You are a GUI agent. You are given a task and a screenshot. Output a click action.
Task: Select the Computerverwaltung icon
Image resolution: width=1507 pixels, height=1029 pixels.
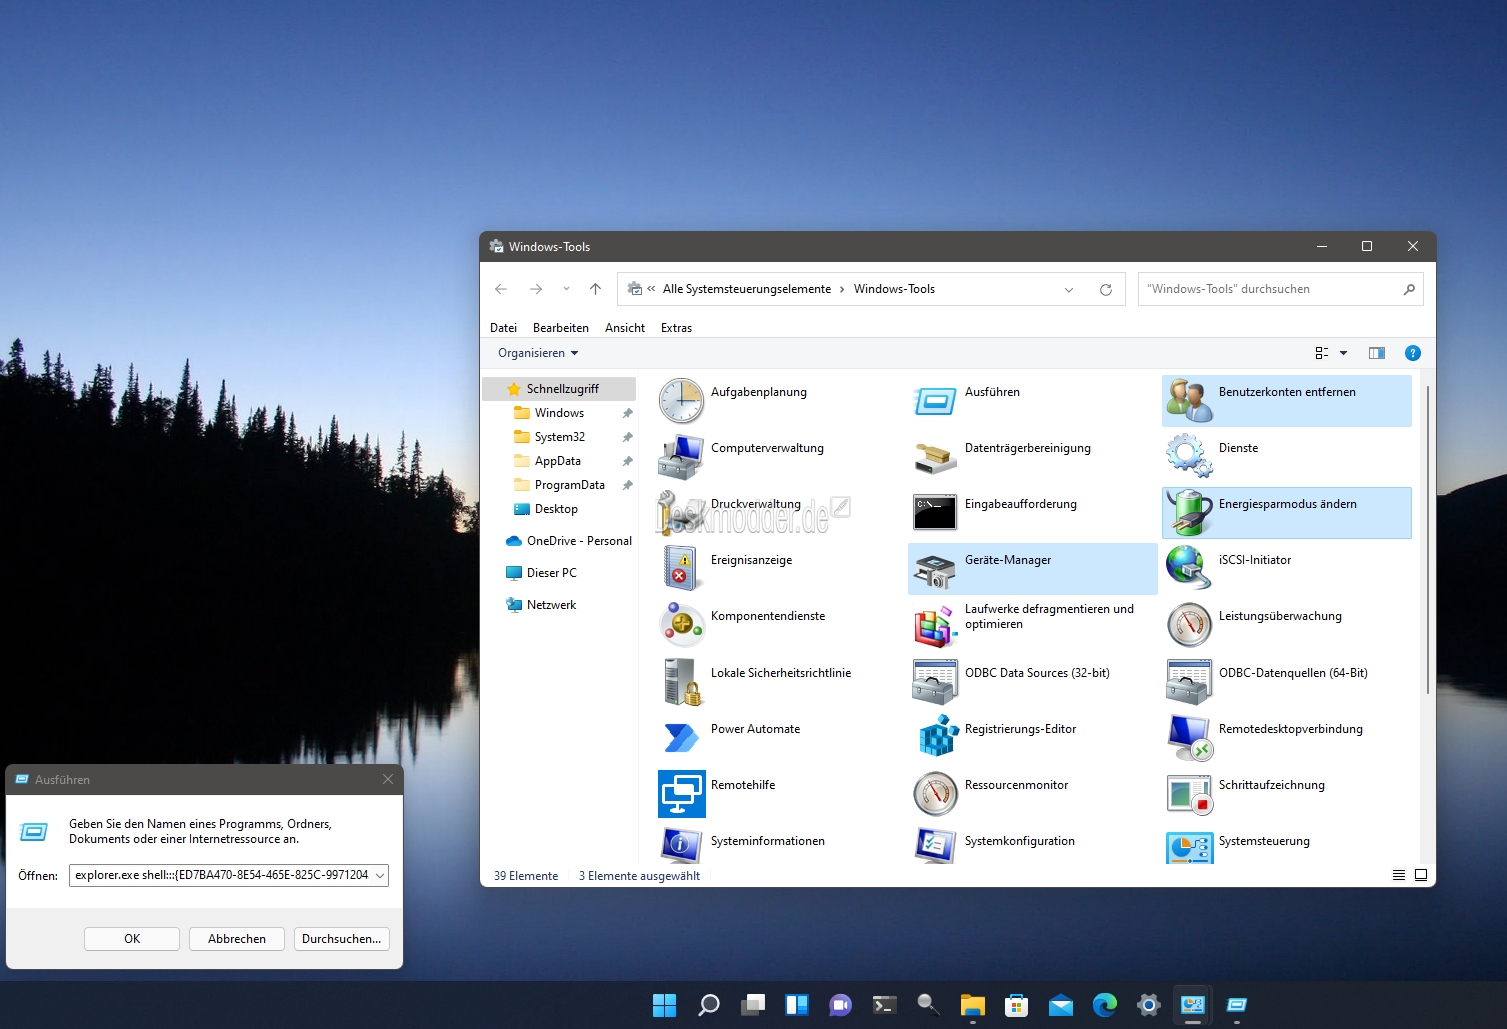point(681,457)
